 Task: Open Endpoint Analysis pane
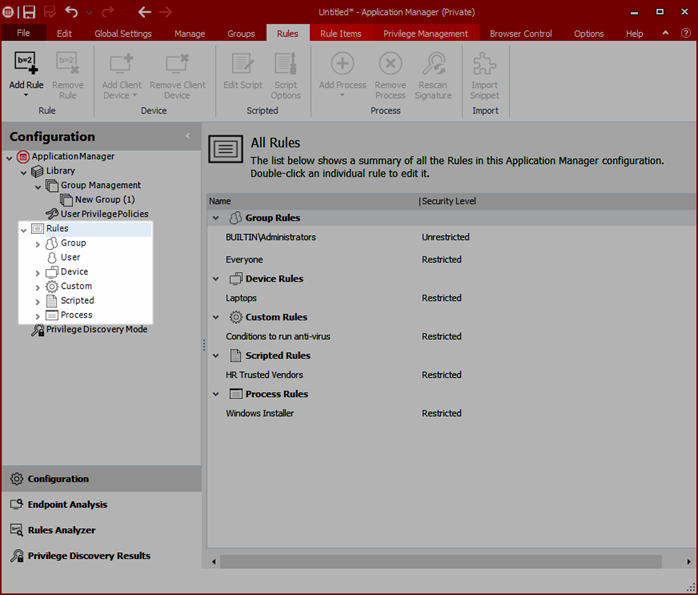point(67,505)
